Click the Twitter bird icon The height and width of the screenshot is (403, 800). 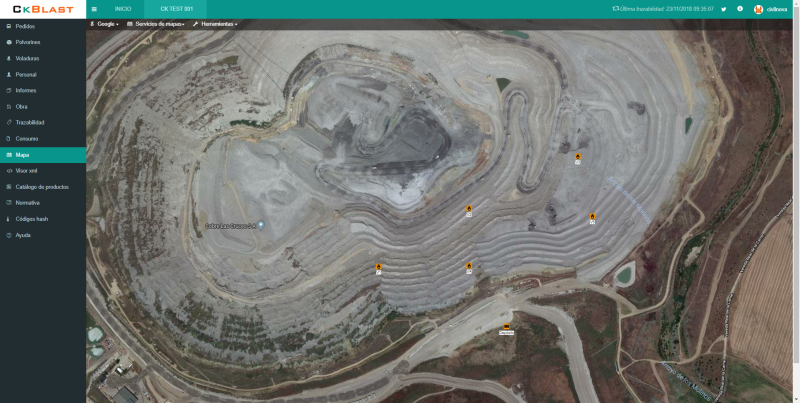tap(723, 8)
